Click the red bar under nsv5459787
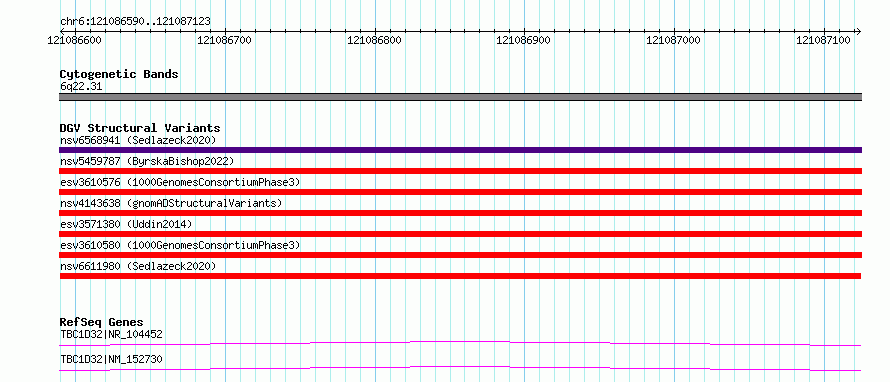The image size is (890, 382). click(x=460, y=171)
